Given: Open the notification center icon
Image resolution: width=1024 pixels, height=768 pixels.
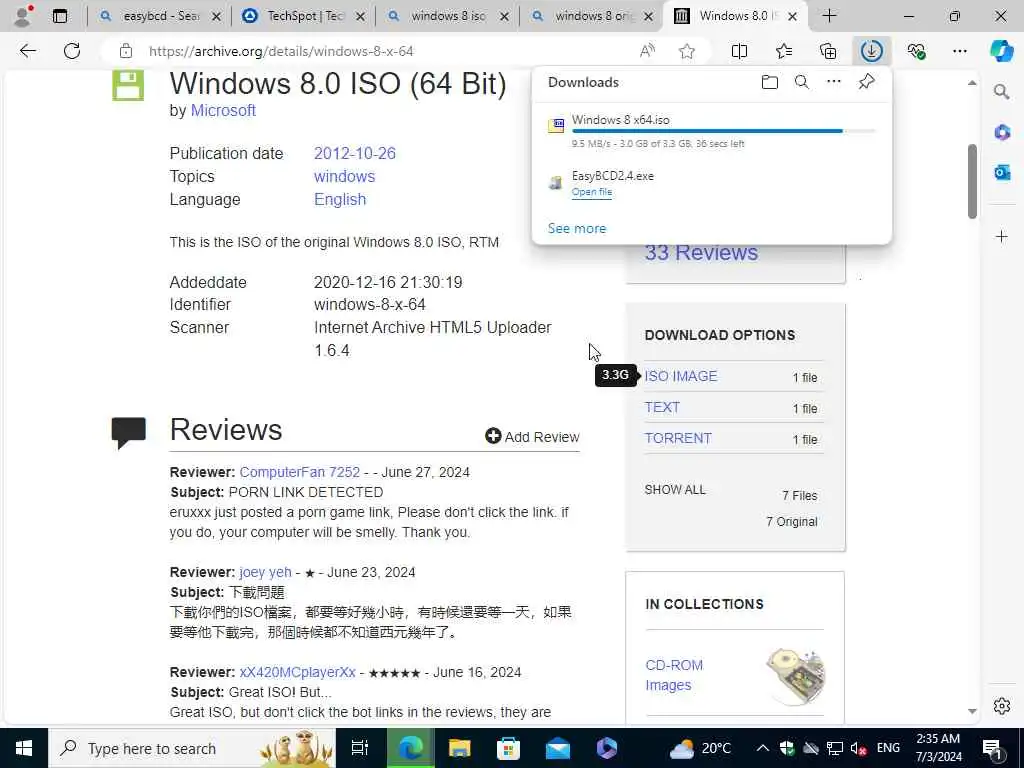Looking at the screenshot, I should tap(991, 748).
